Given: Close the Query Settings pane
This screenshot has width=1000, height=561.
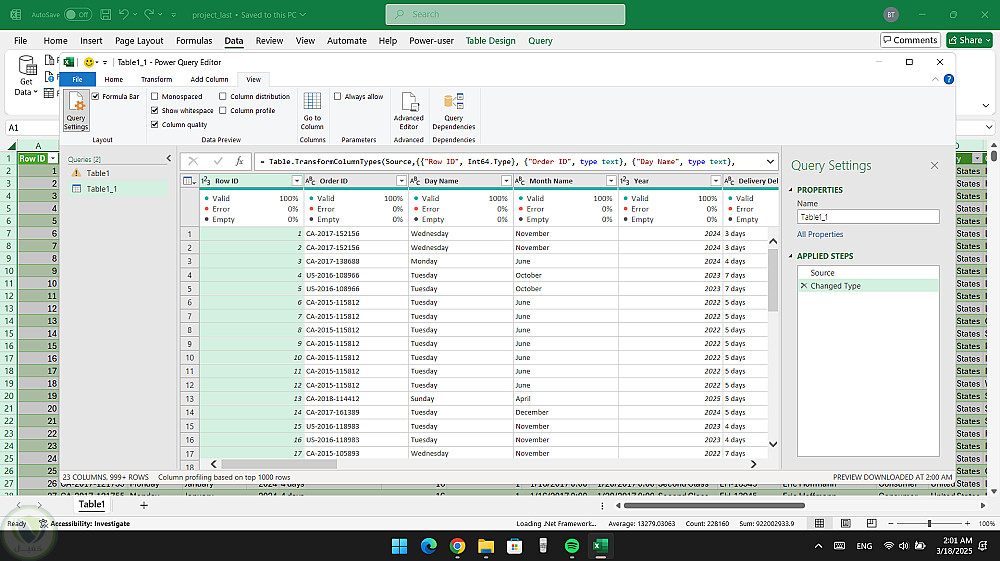Looking at the screenshot, I should click(934, 166).
